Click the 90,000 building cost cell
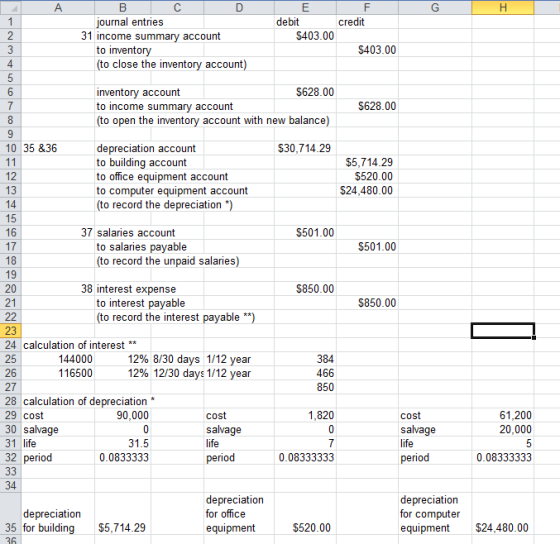The image size is (560, 544). click(122, 415)
